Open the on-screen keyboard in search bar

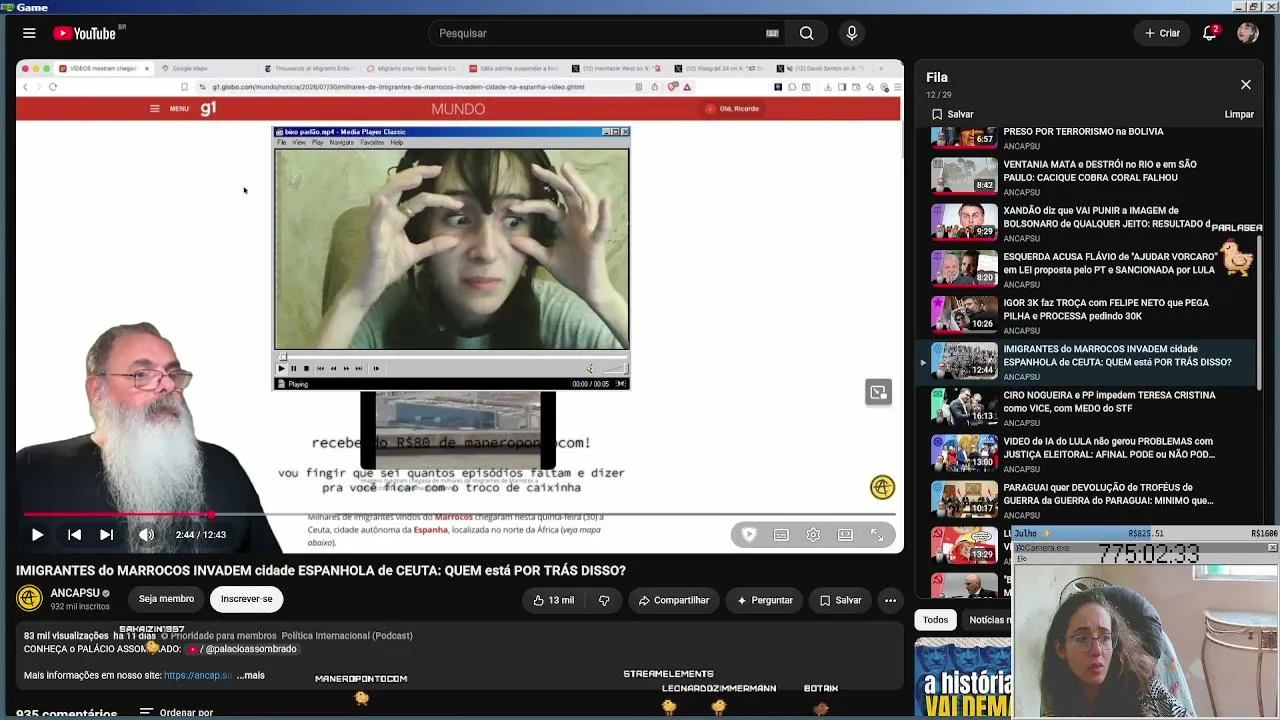point(772,33)
